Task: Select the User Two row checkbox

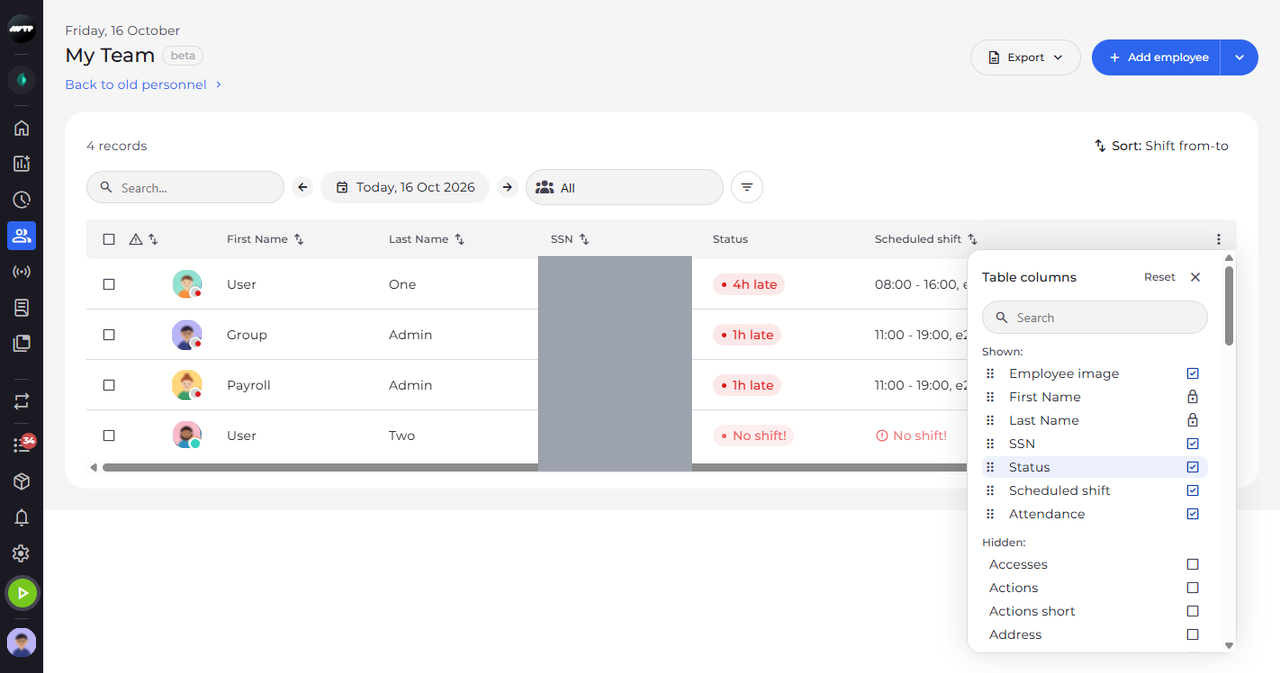Action: tap(109, 435)
